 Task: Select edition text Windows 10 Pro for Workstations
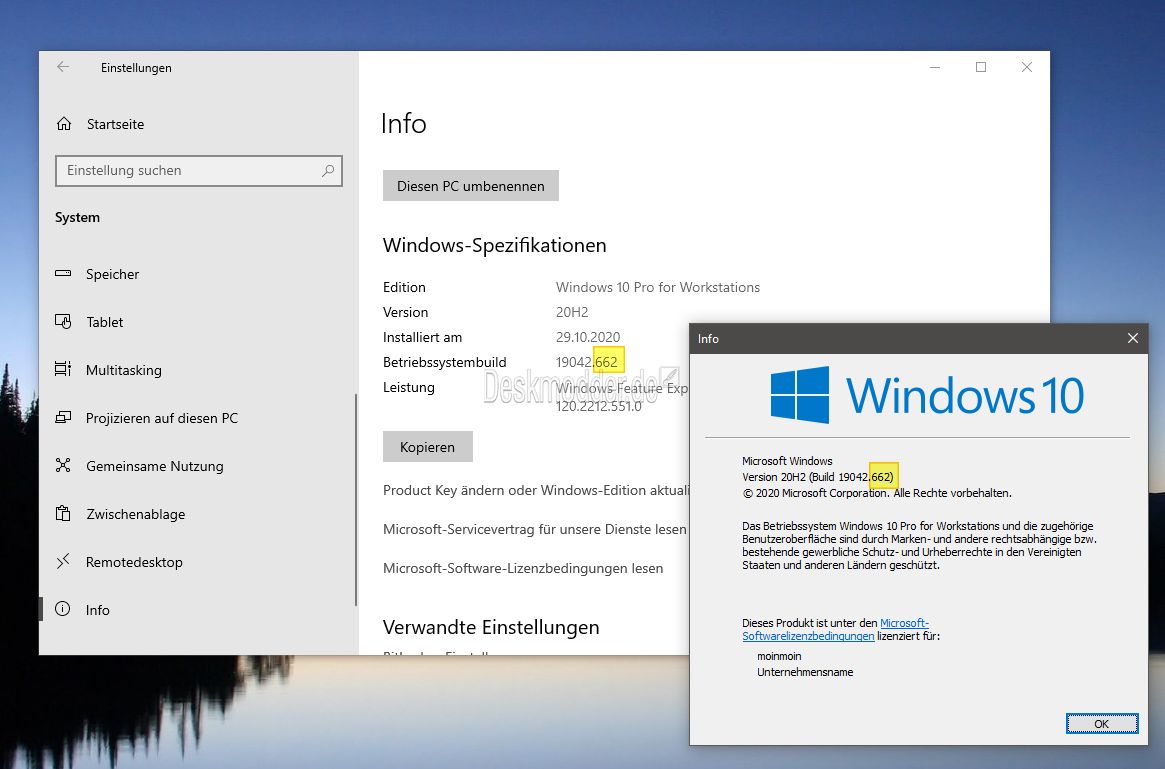658,287
